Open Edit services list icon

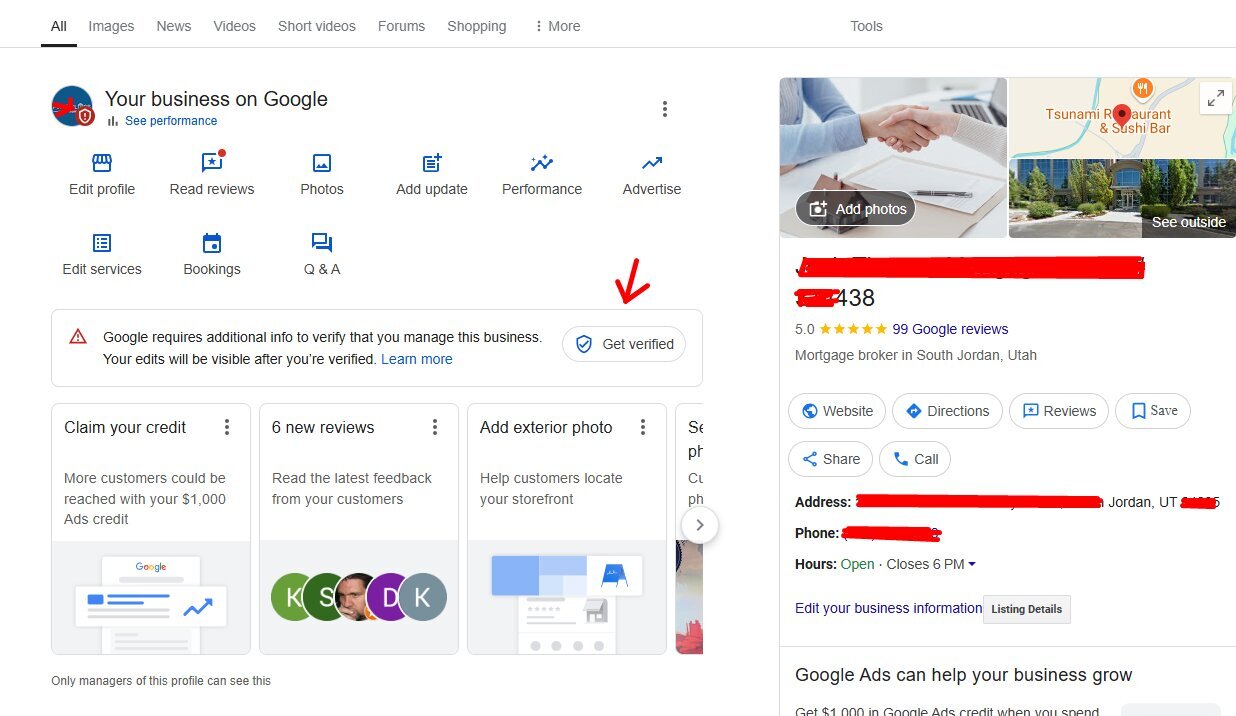102,243
